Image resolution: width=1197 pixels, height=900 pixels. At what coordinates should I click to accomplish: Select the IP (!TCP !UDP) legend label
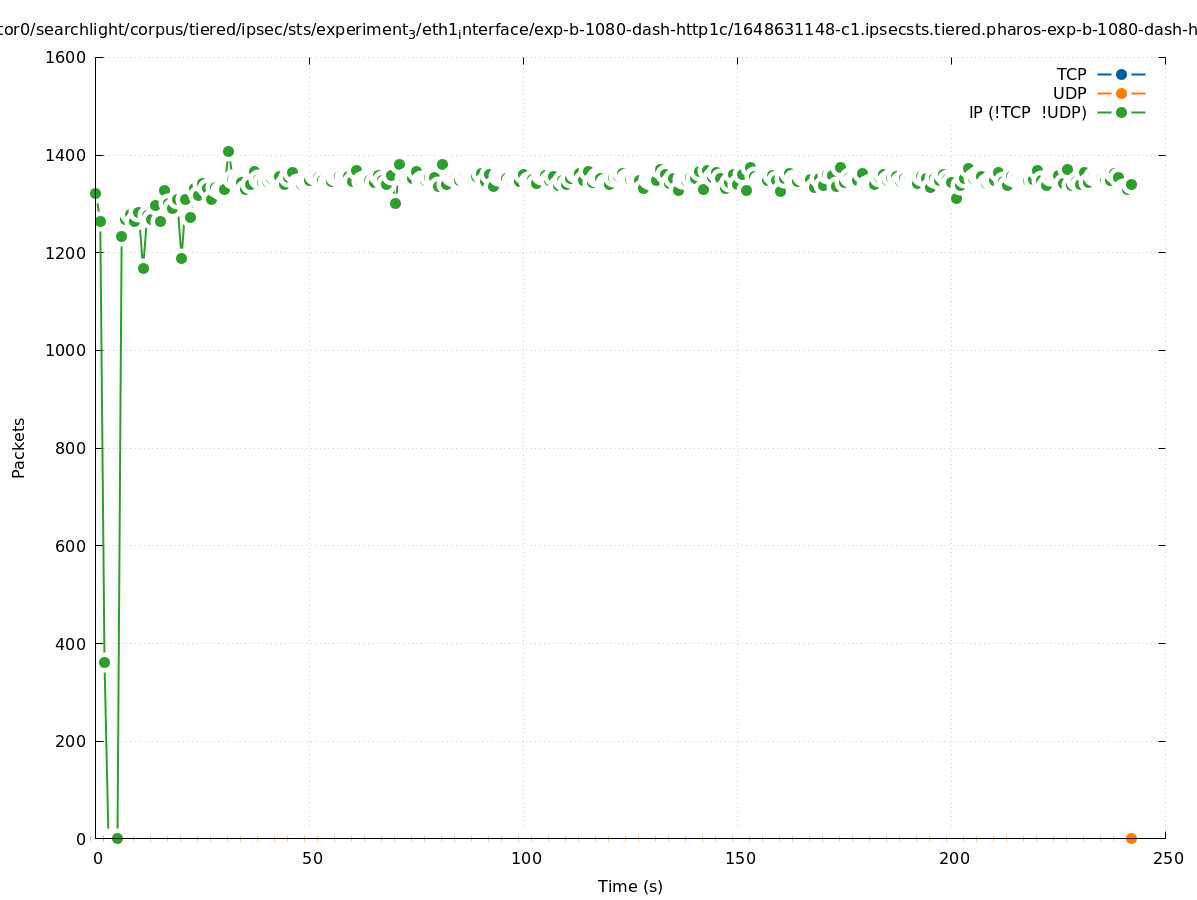[x=1027, y=112]
